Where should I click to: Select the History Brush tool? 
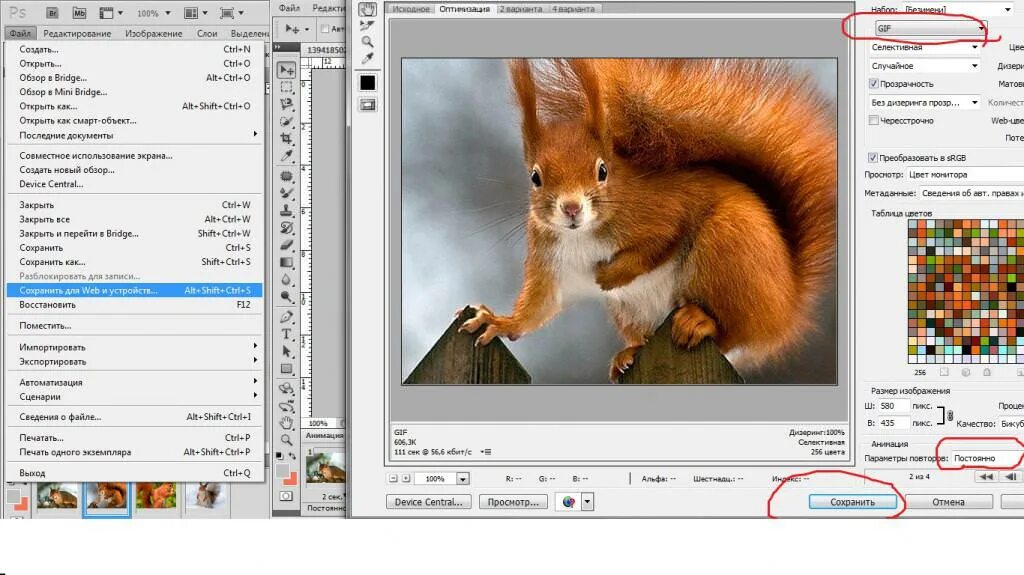(286, 227)
